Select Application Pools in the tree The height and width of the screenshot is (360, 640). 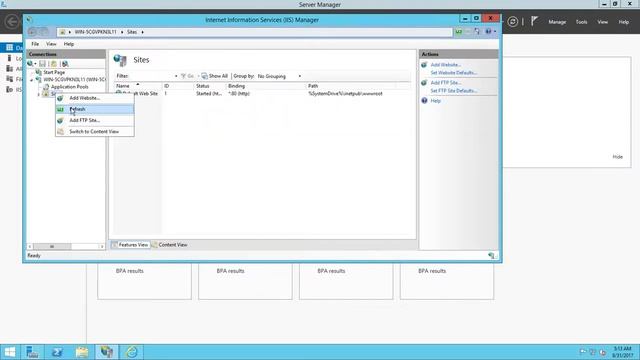tap(69, 87)
